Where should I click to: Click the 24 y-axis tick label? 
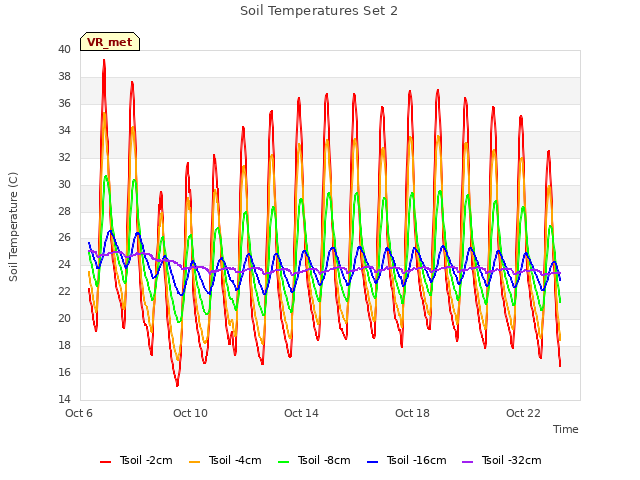(x=64, y=264)
